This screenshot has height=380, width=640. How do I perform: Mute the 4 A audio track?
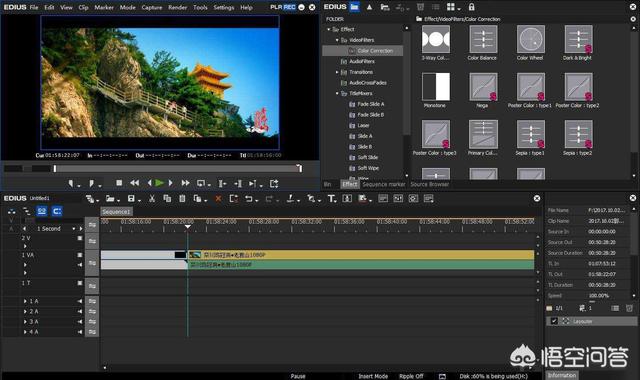point(80,332)
